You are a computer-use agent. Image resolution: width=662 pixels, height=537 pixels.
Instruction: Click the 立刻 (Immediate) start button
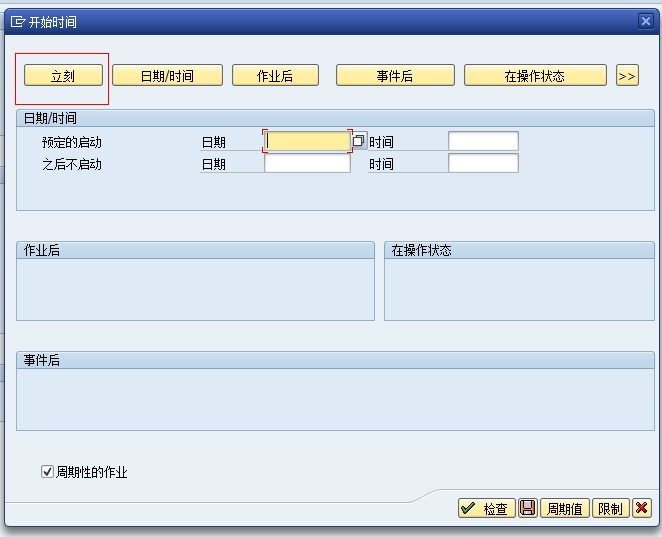pyautogui.click(x=63, y=76)
